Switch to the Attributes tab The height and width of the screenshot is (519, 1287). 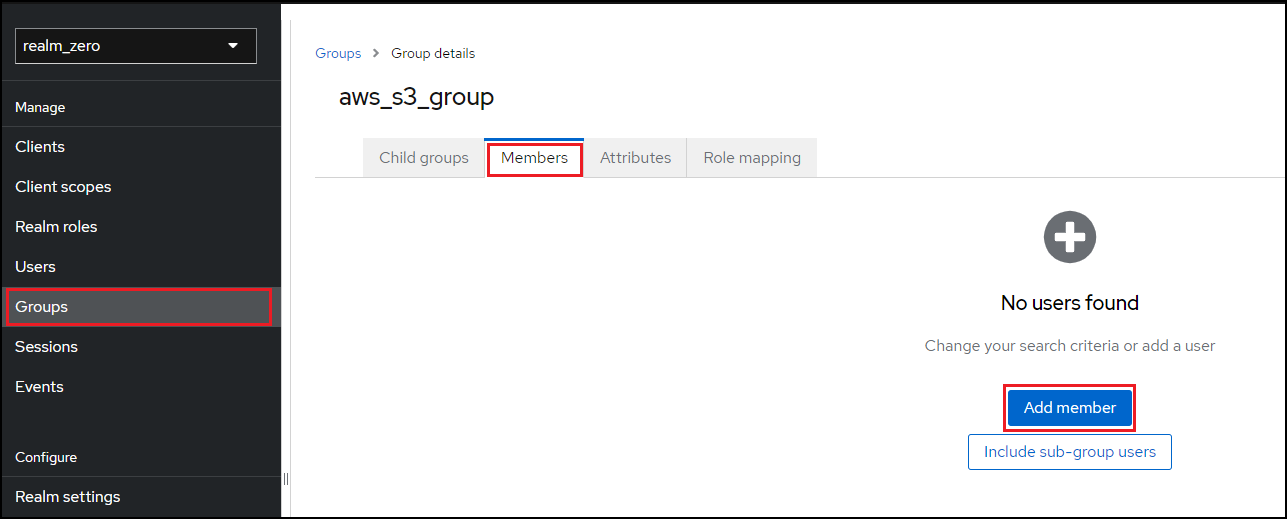pos(635,158)
